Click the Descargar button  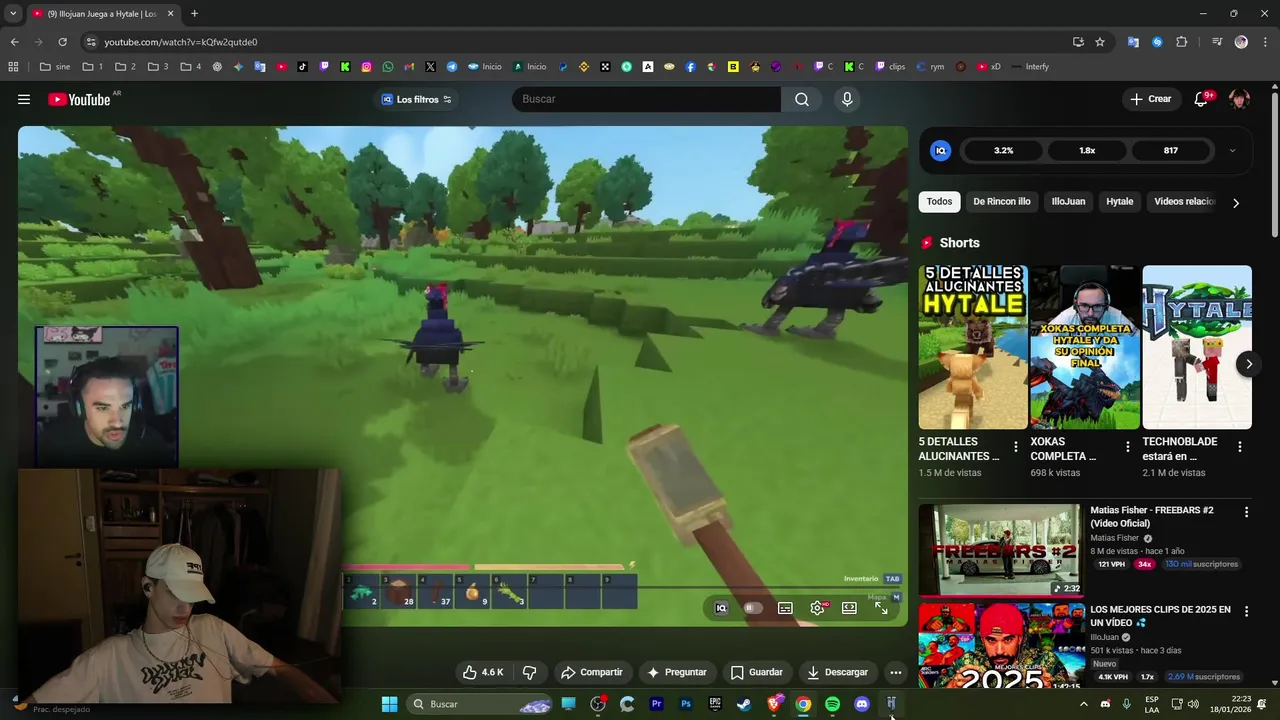click(x=838, y=672)
